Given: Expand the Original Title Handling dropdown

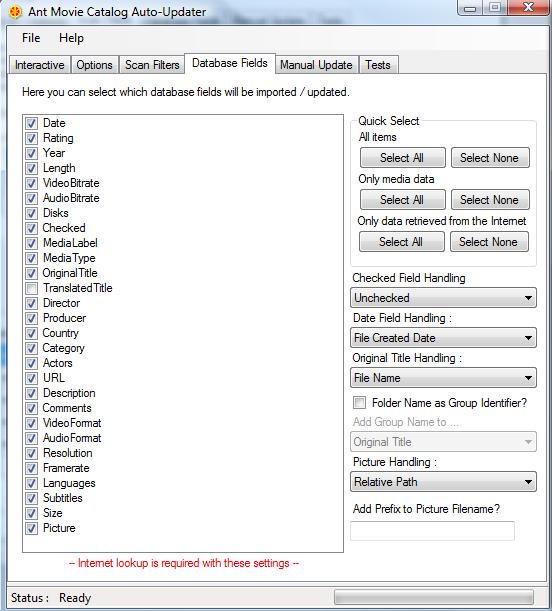Looking at the screenshot, I should (x=443, y=378).
